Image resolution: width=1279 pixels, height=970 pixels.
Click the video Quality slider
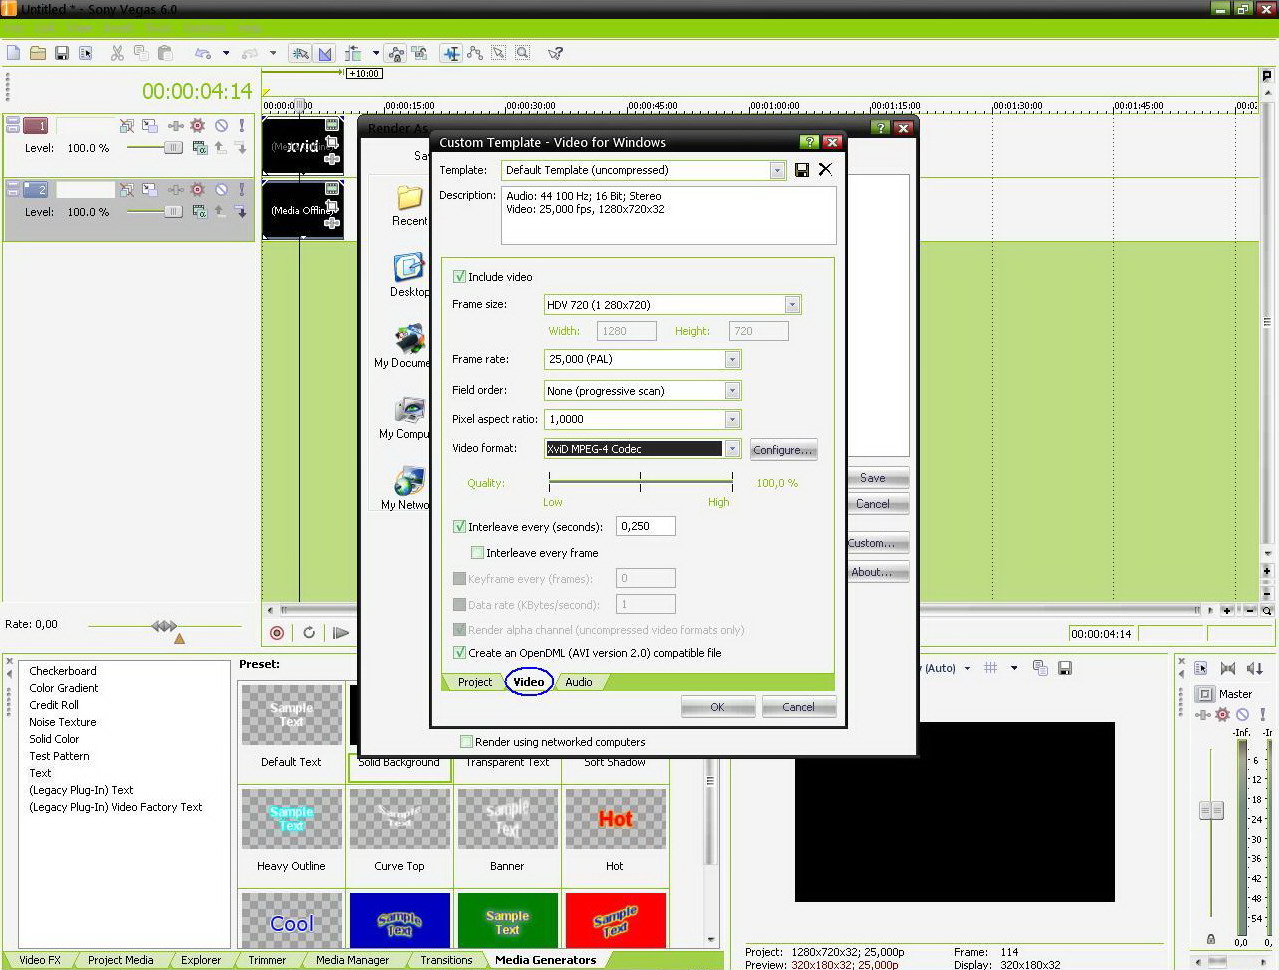640,482
